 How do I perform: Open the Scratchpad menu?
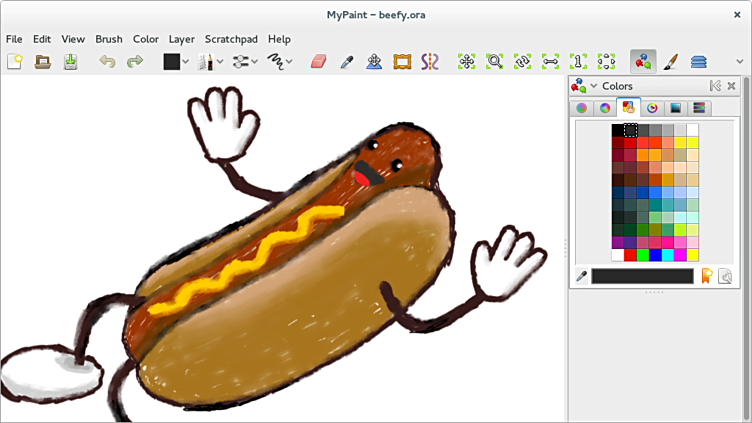(x=231, y=39)
